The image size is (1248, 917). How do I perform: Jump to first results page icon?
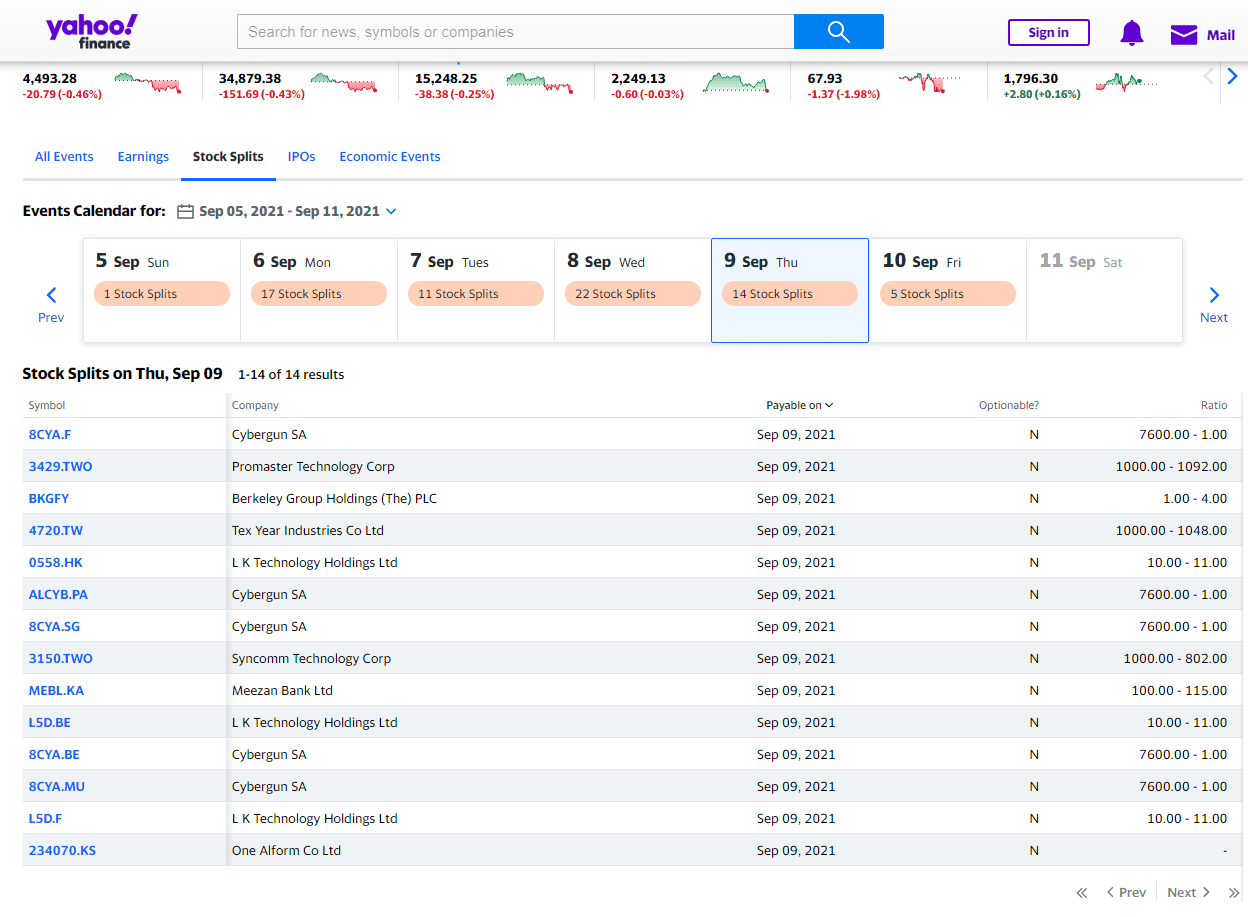(1081, 892)
